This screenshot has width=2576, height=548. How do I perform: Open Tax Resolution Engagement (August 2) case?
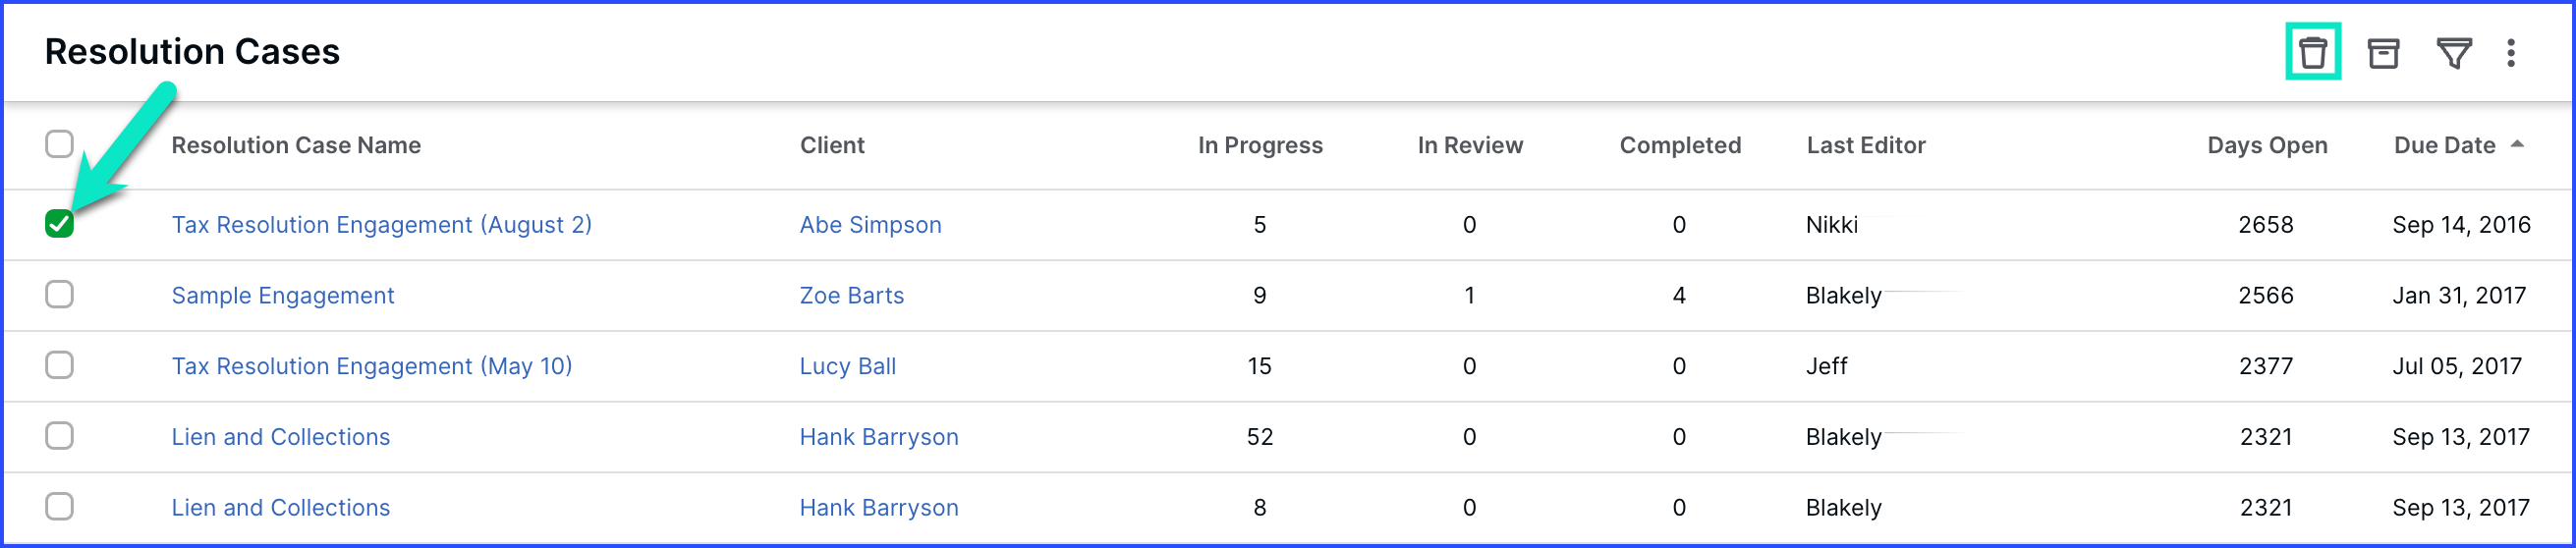point(381,225)
